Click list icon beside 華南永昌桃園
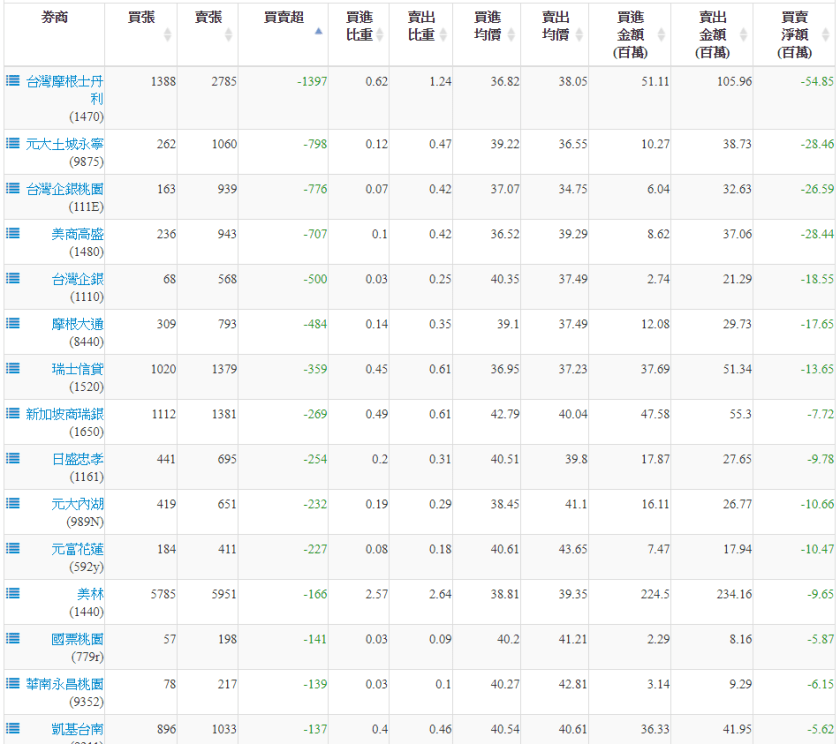The width and height of the screenshot is (840, 744). click(13, 683)
